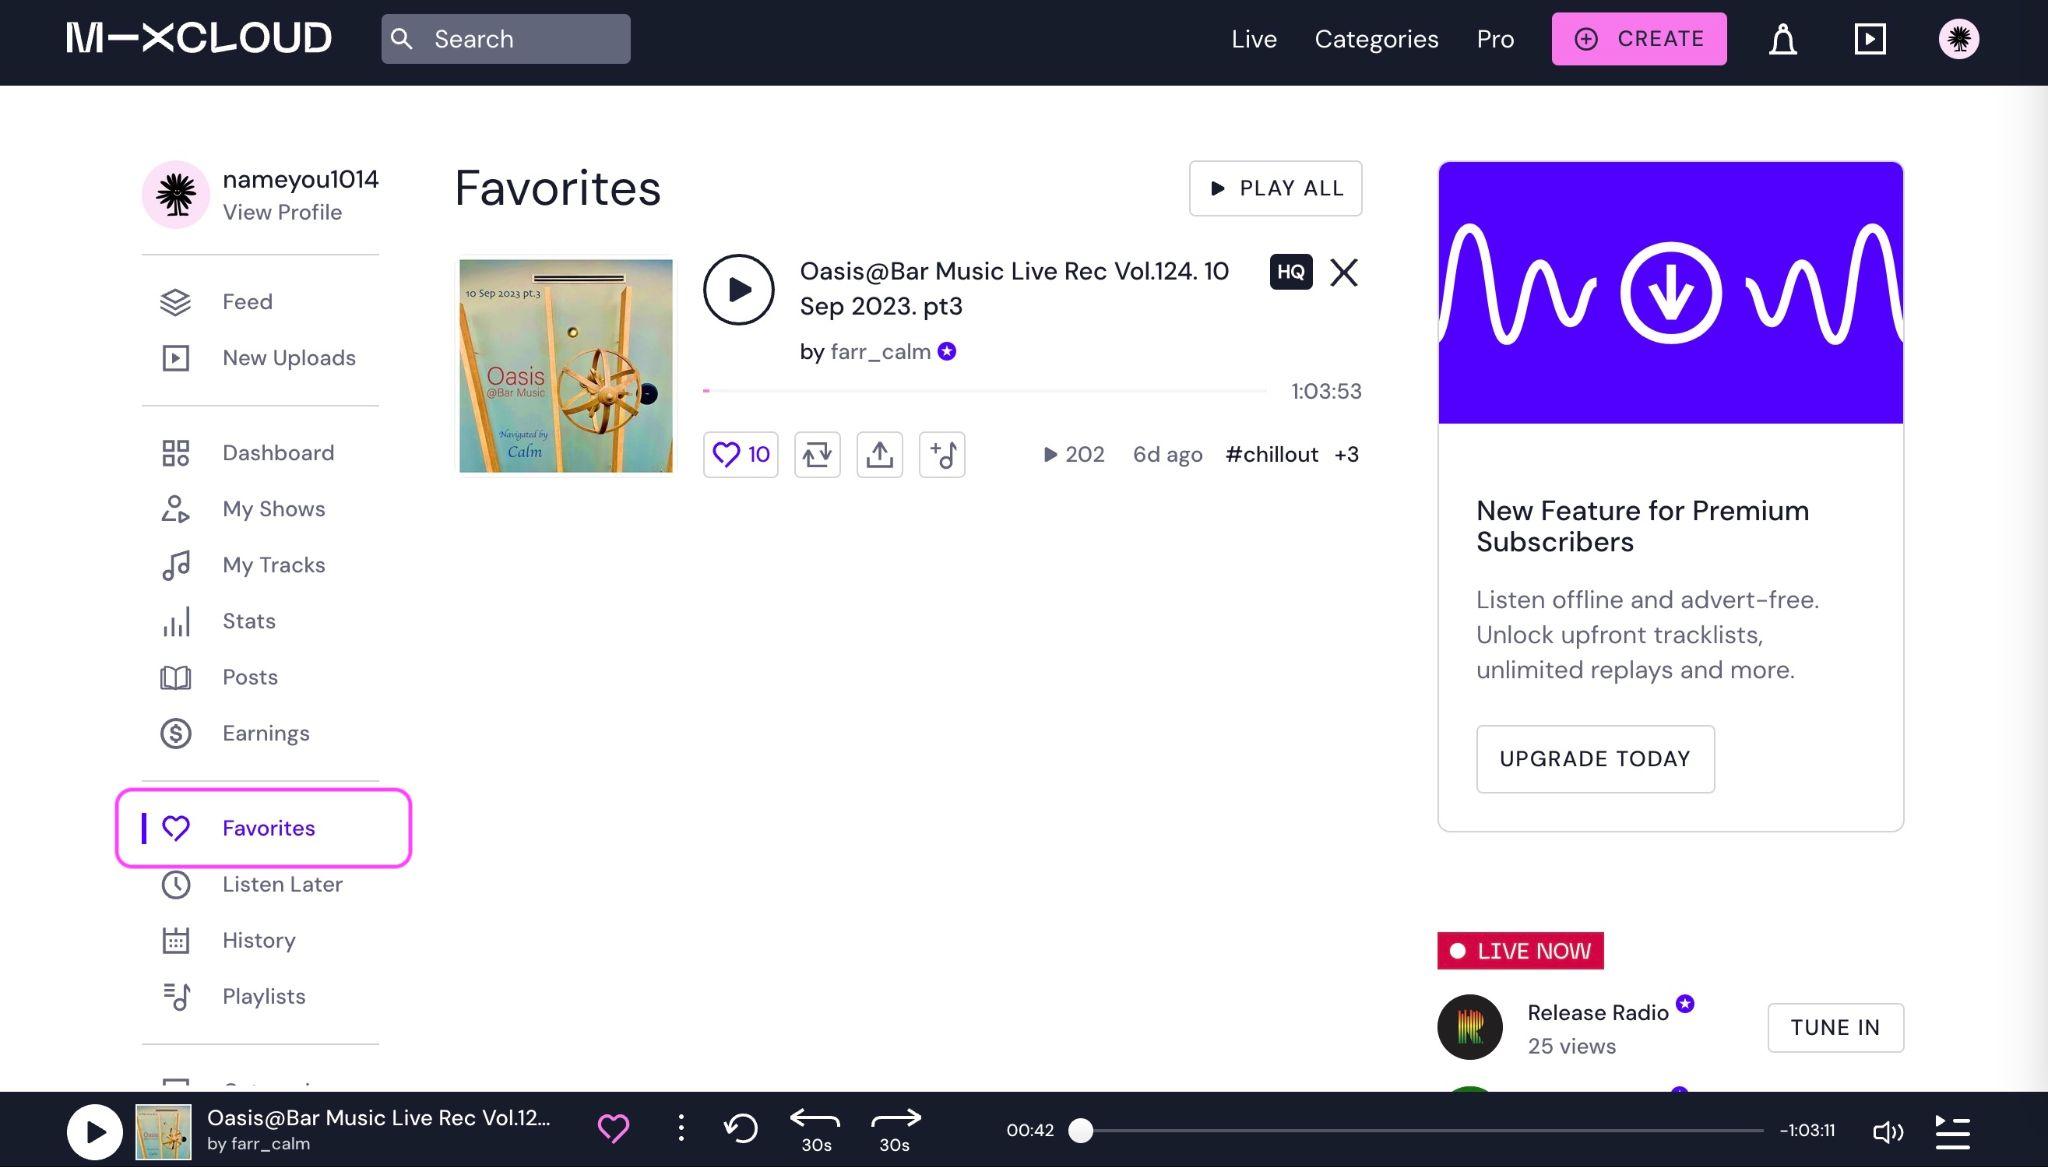Open Listen Later in sidebar
This screenshot has width=2048, height=1167.
tap(282, 884)
